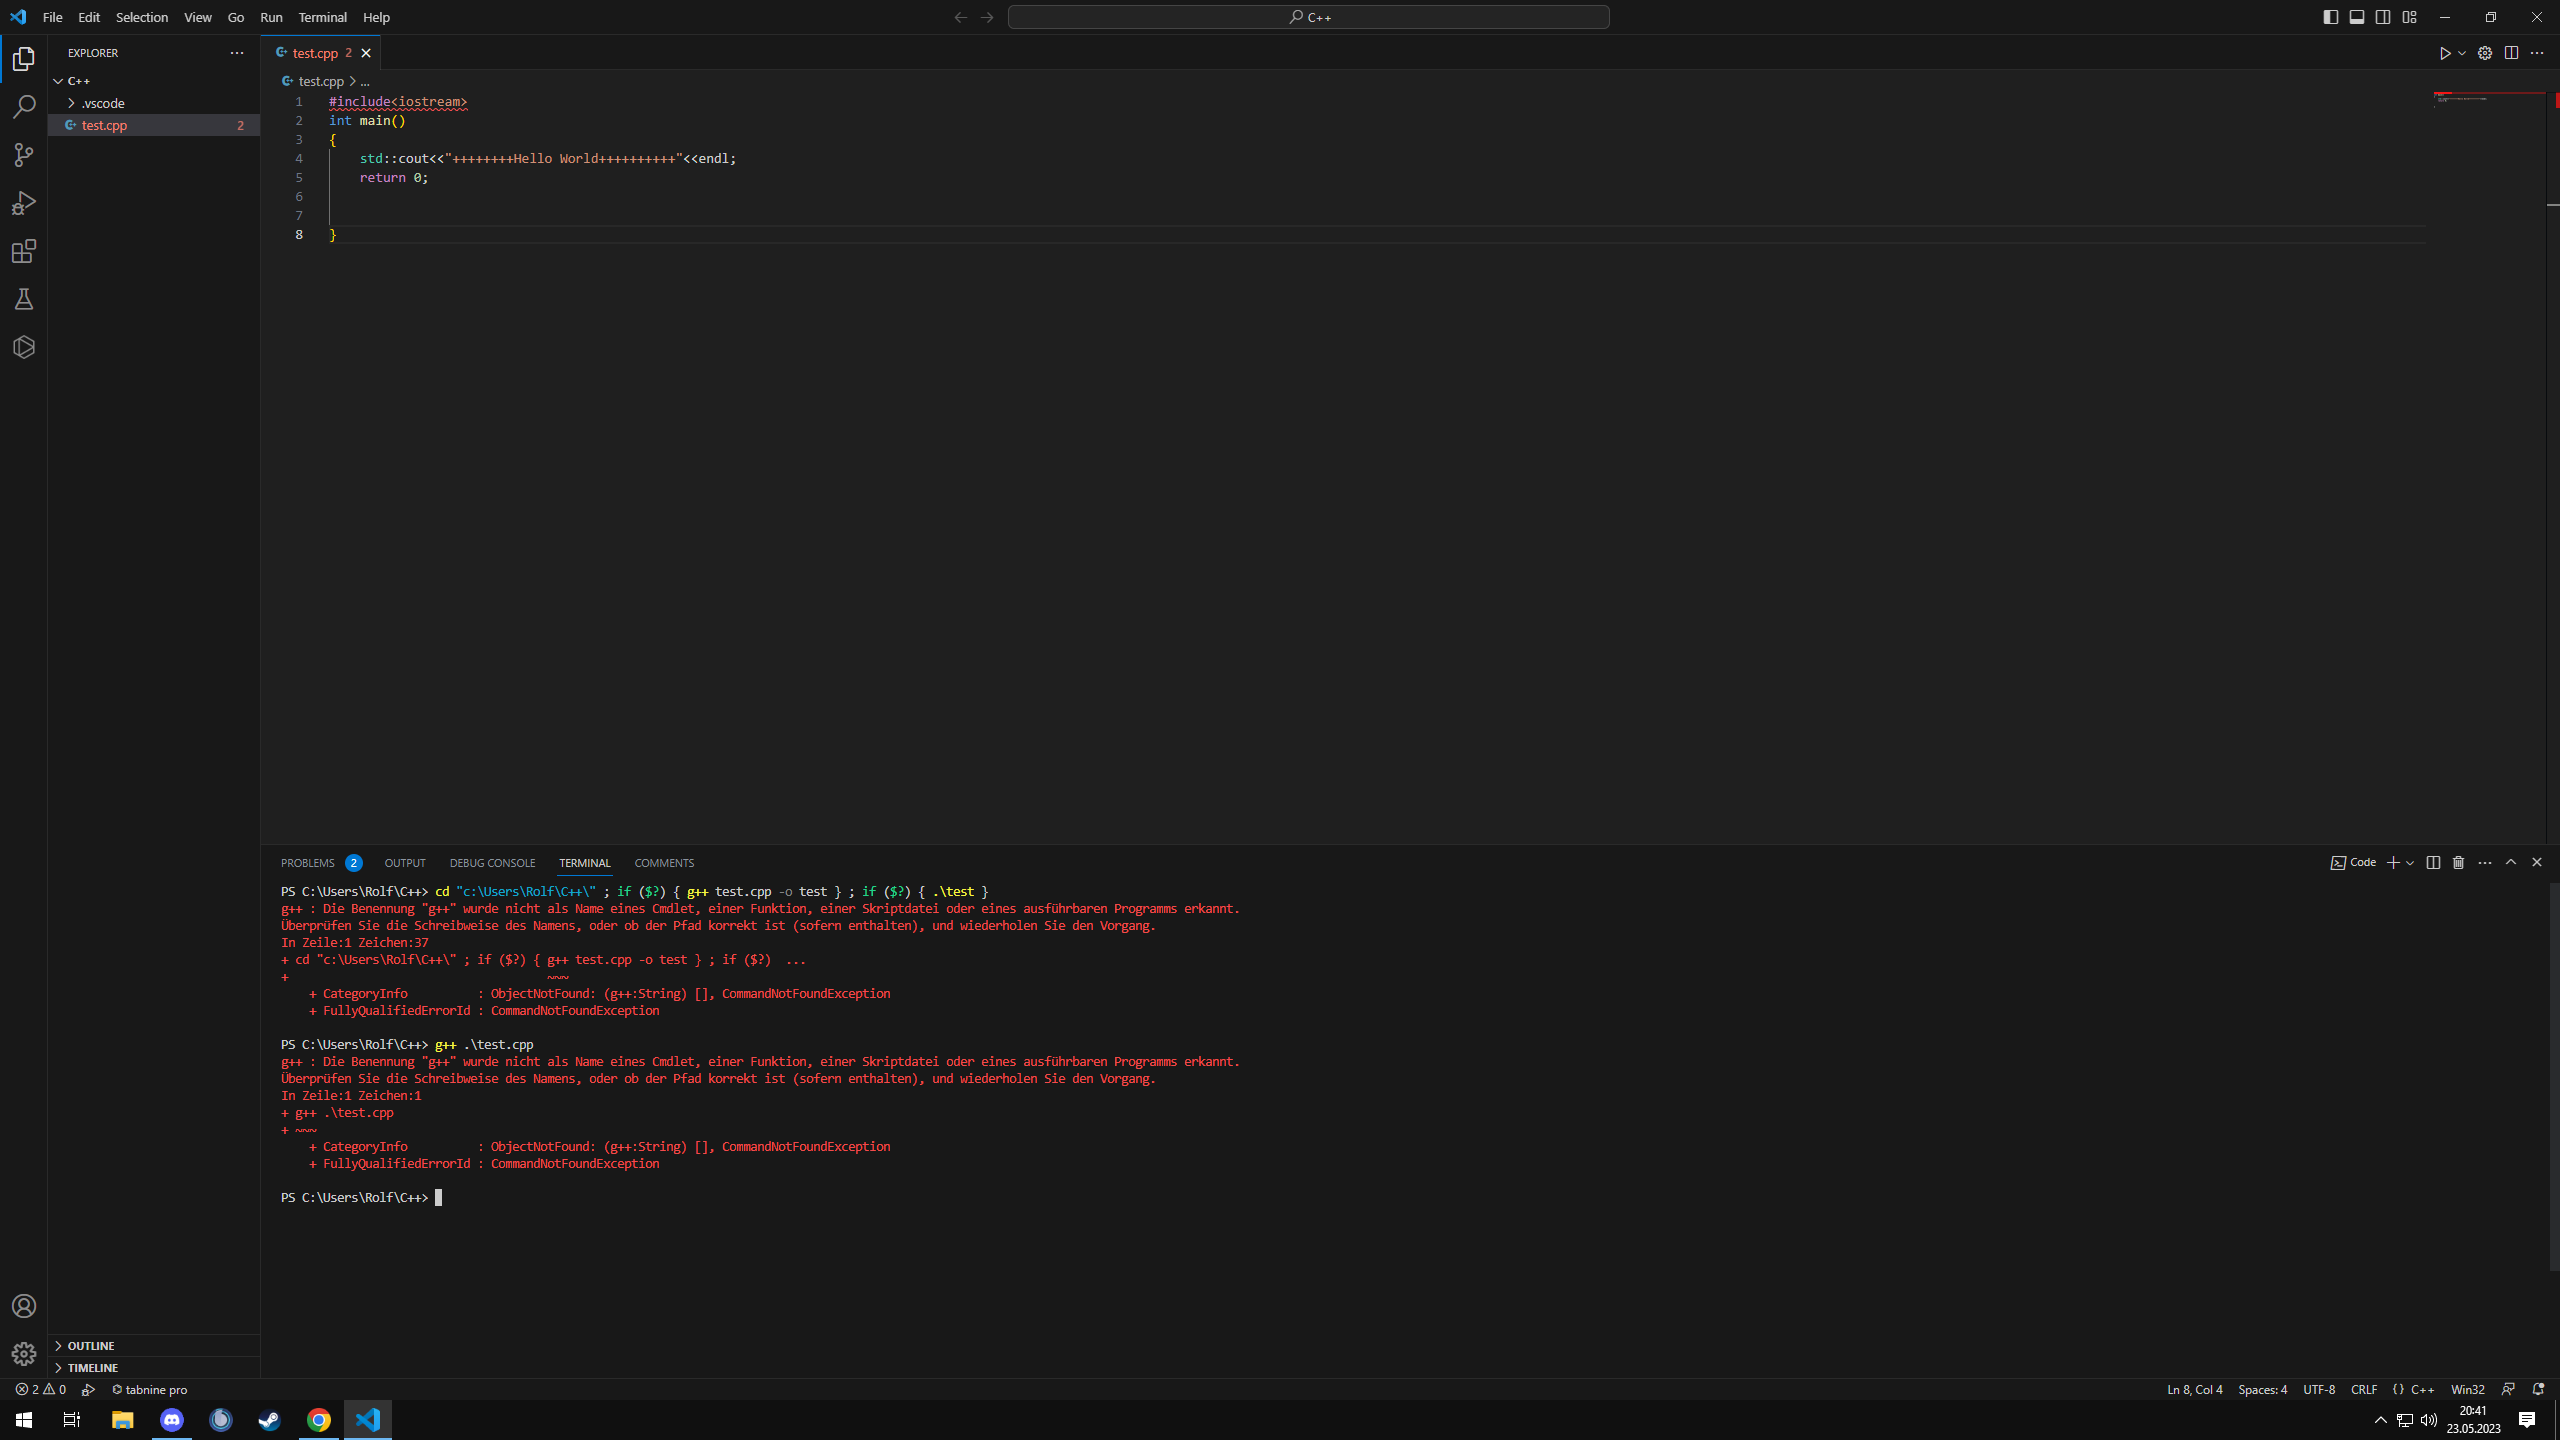Open notifications bell in status bar
The height and width of the screenshot is (1440, 2560).
click(2538, 1389)
